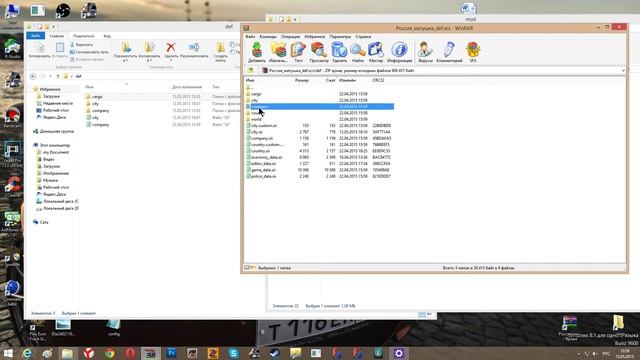Select the city folder in WinRAR list
Screen dimensions: 640x360
254,100
